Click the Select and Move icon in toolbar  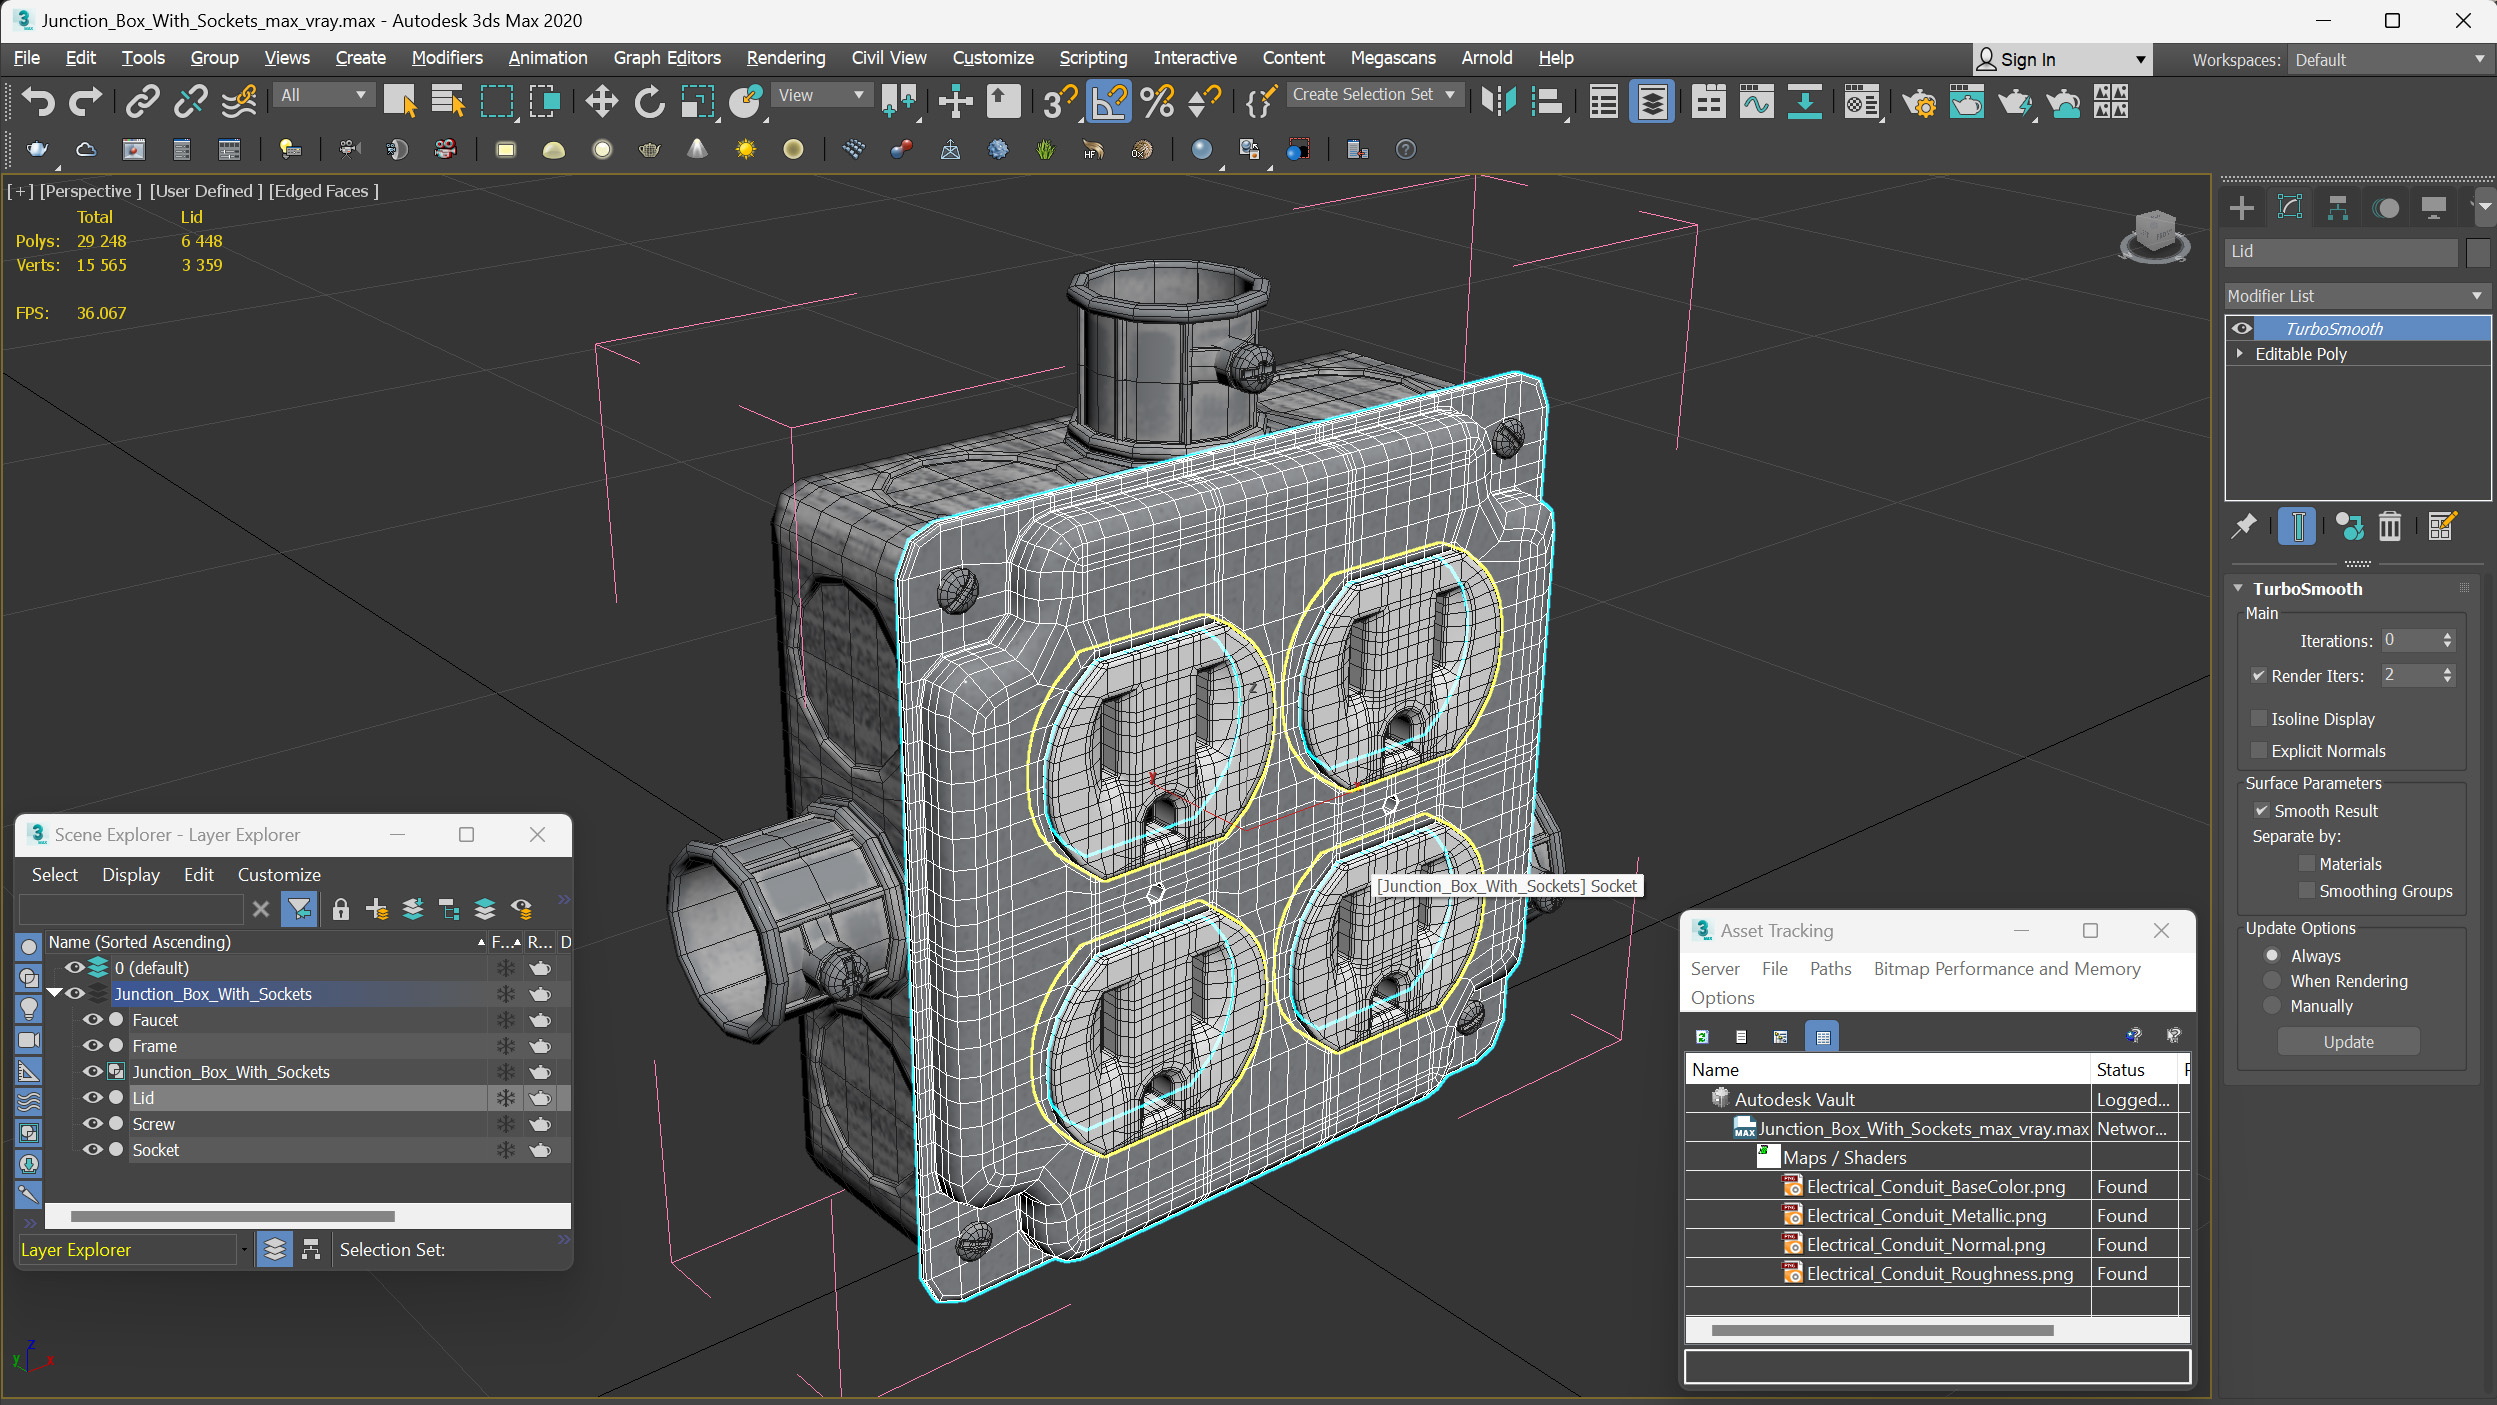pos(600,105)
